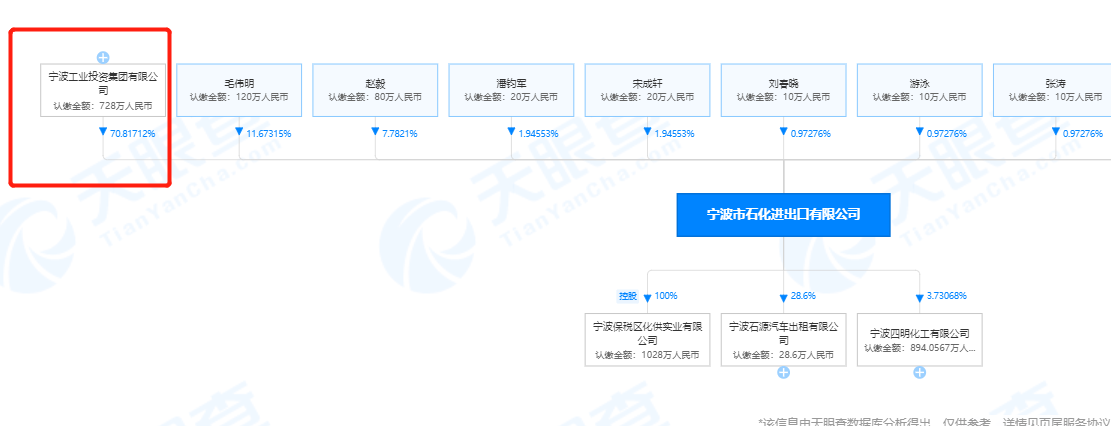This screenshot has width=1111, height=426.
Task: Open subsidiary 宁波四明化工有限公司
Action: [x=920, y=340]
